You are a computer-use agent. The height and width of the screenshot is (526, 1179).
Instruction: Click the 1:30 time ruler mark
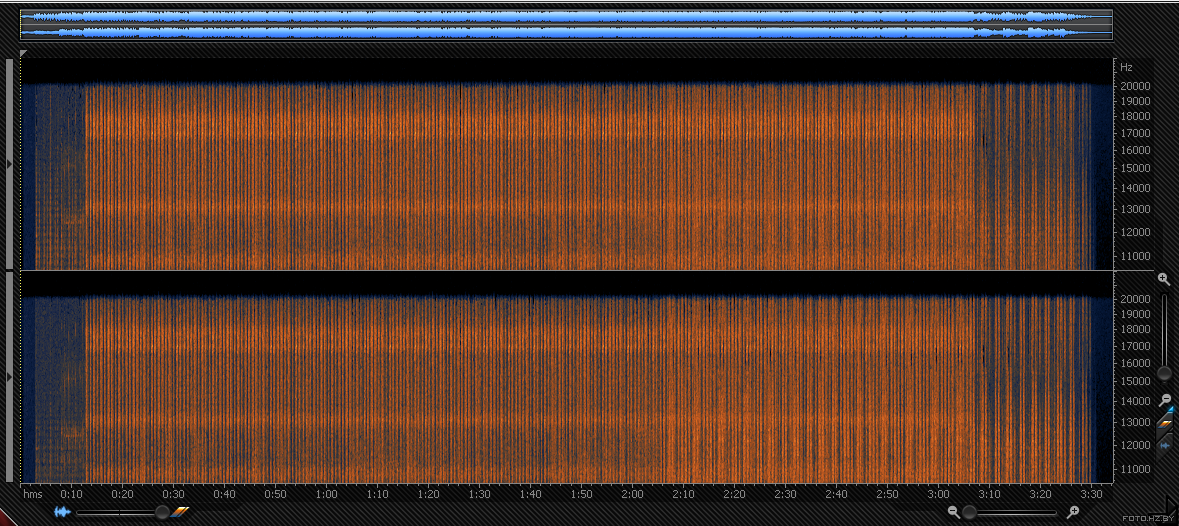tap(479, 494)
